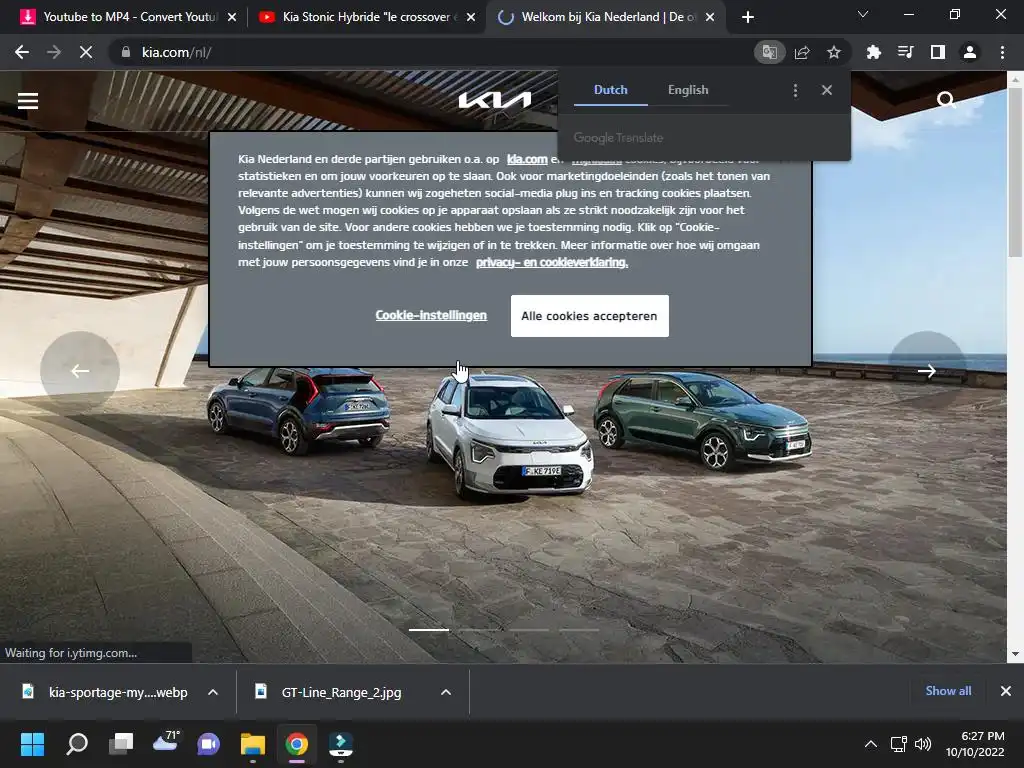Open the weather widget showing 71°
The image size is (1024, 768).
coord(165,742)
